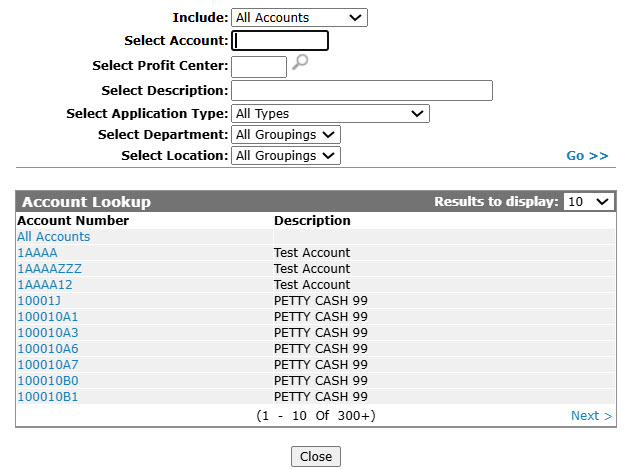
Task: Select account 1AAAAZZZ
Action: 50,269
